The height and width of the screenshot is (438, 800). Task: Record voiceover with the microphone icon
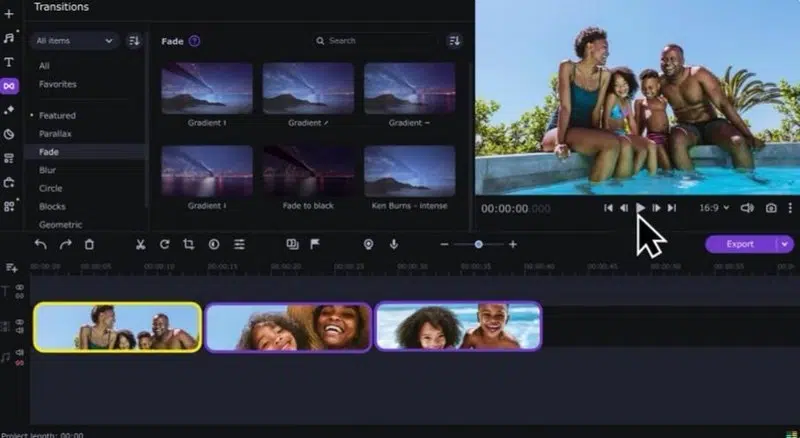(393, 244)
